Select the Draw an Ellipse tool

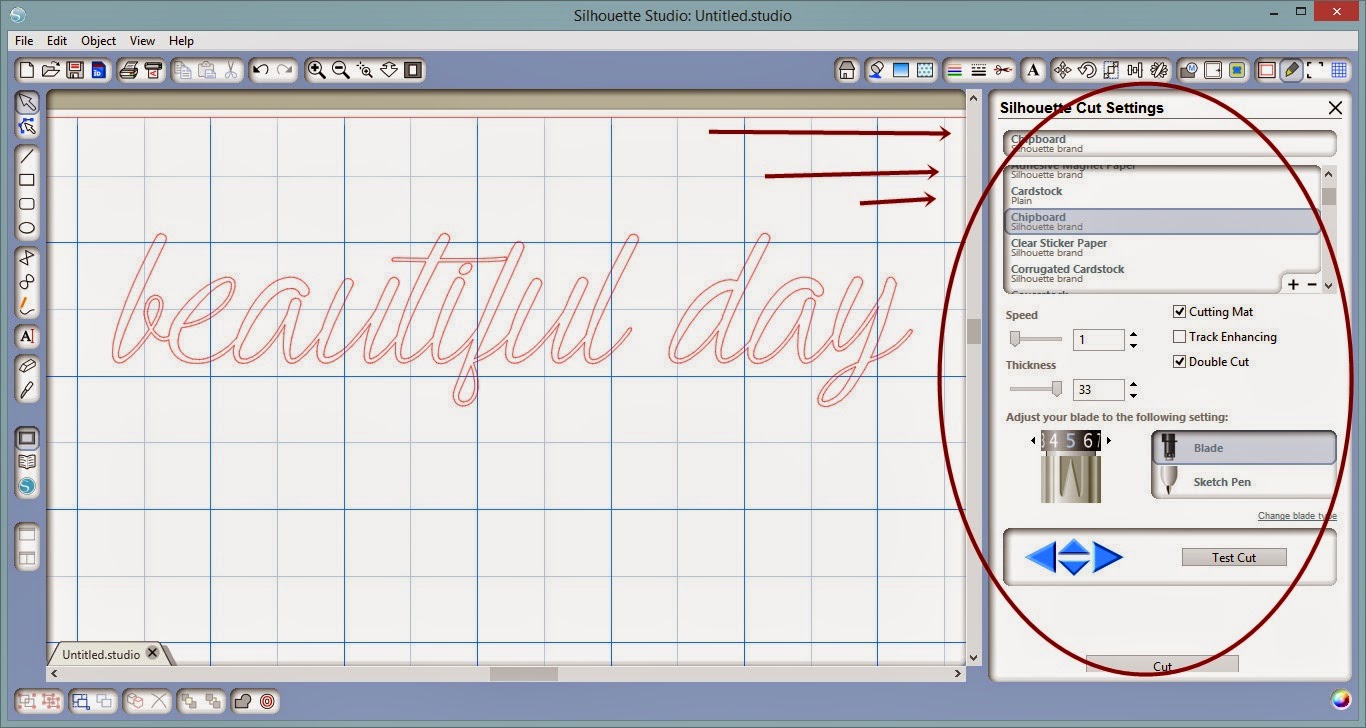(27, 228)
